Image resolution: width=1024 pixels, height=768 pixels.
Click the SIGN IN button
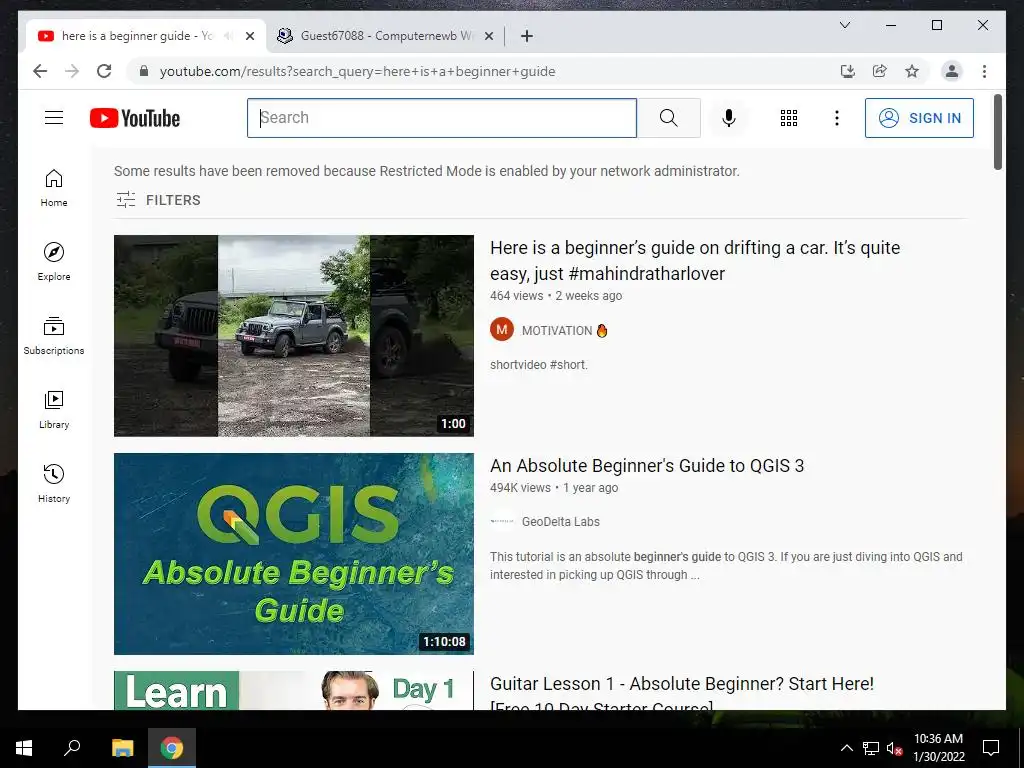pyautogui.click(x=919, y=118)
